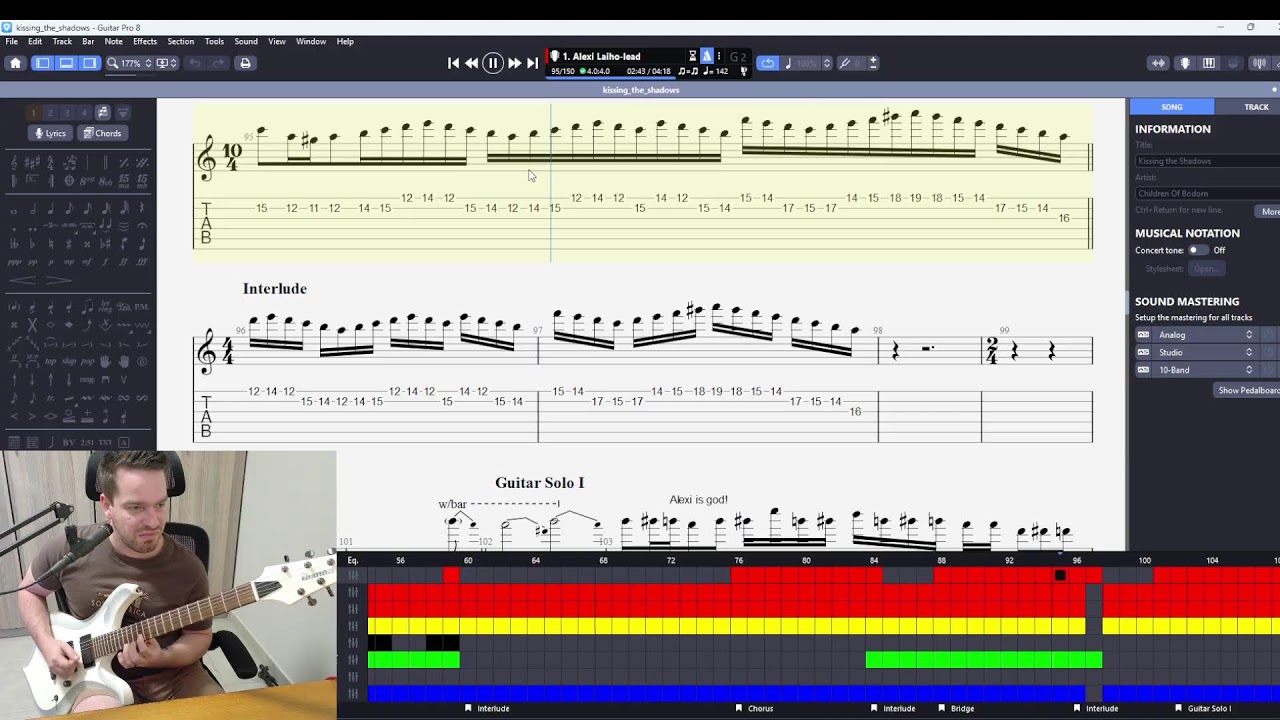Click the song progress bar in LCD
Screen dimensions: 1280x720
pos(612,78)
